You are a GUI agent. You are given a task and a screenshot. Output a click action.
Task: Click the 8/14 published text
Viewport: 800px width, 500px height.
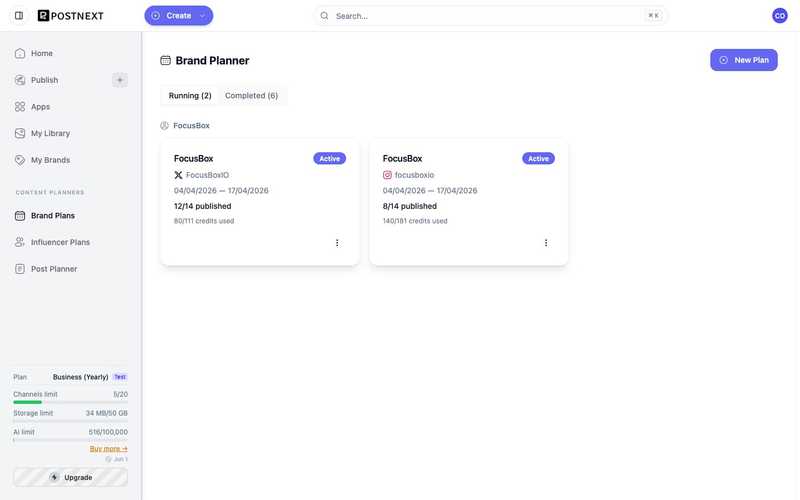[410, 206]
